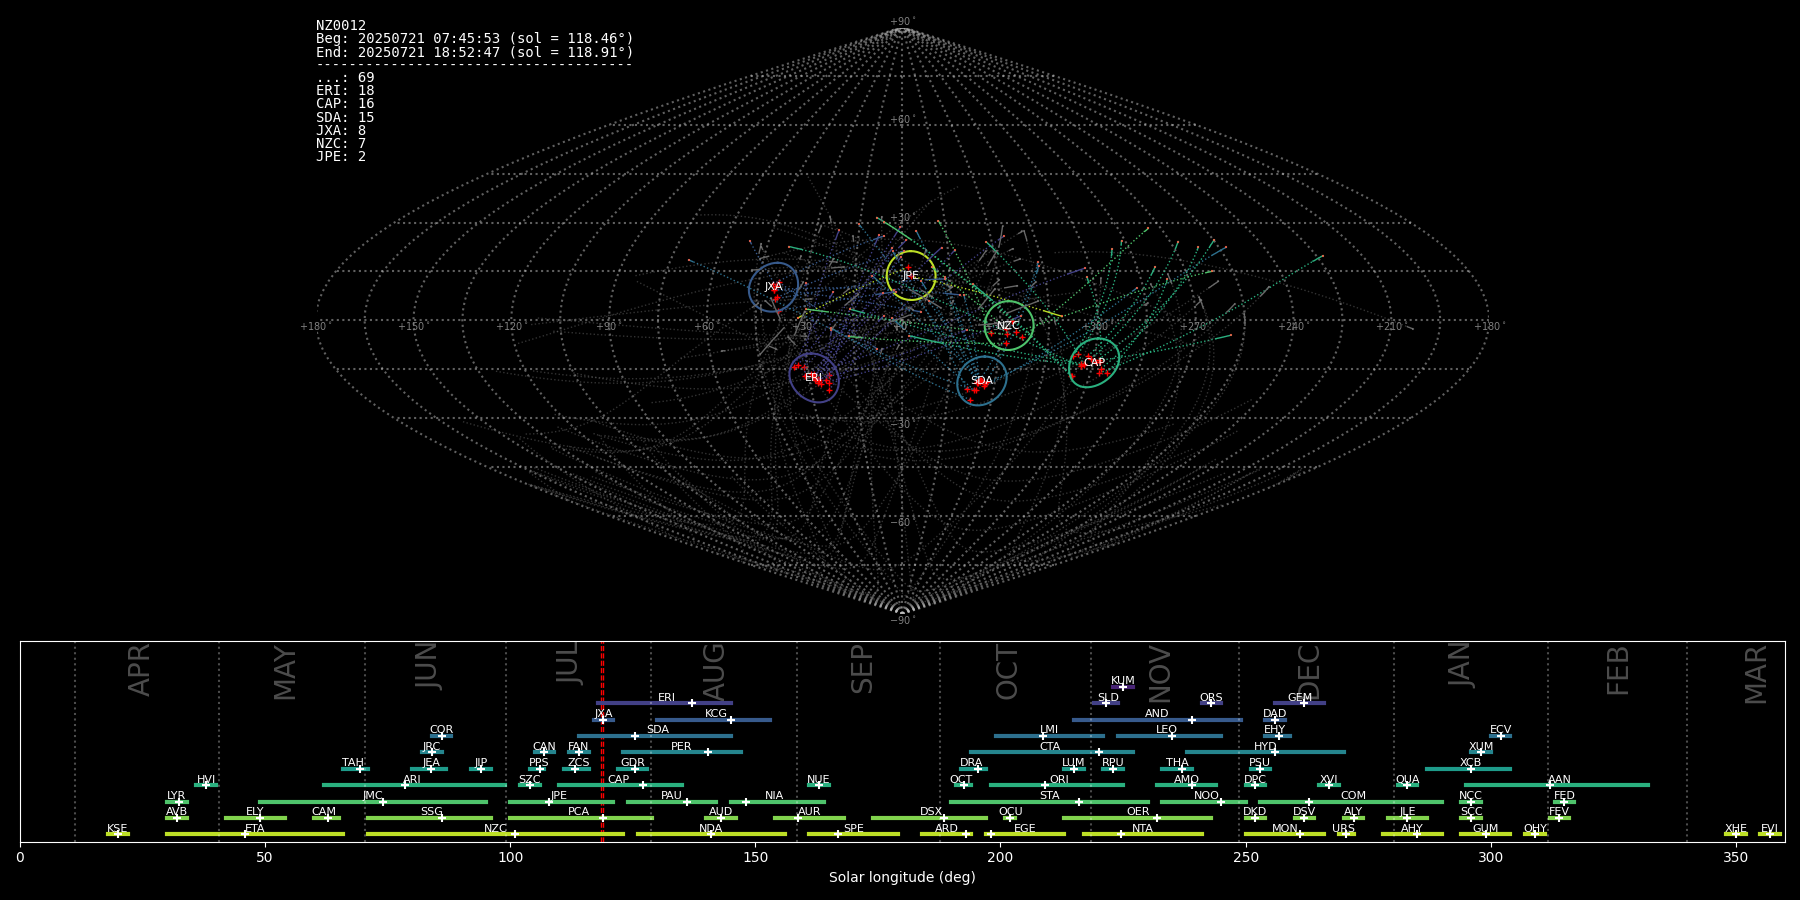Click the PER shower bar in the timeline
The height and width of the screenshot is (900, 1800).
click(x=681, y=752)
